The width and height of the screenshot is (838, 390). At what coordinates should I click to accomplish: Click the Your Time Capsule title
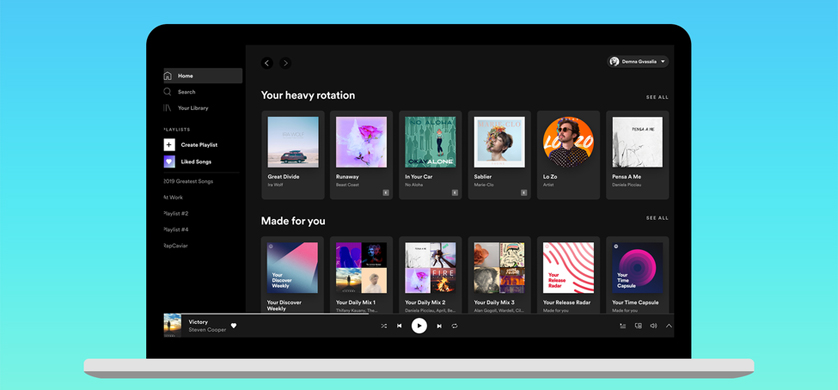[x=635, y=302]
